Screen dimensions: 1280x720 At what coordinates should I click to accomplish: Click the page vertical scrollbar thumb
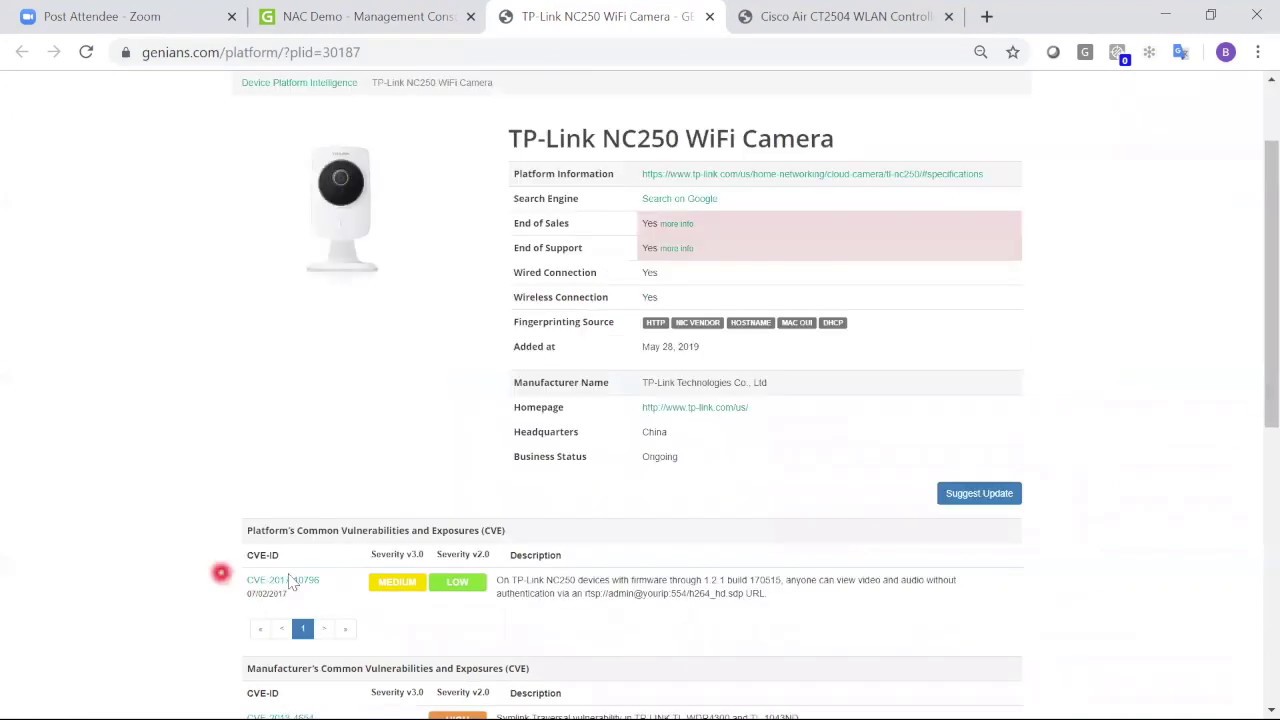tap(1271, 285)
